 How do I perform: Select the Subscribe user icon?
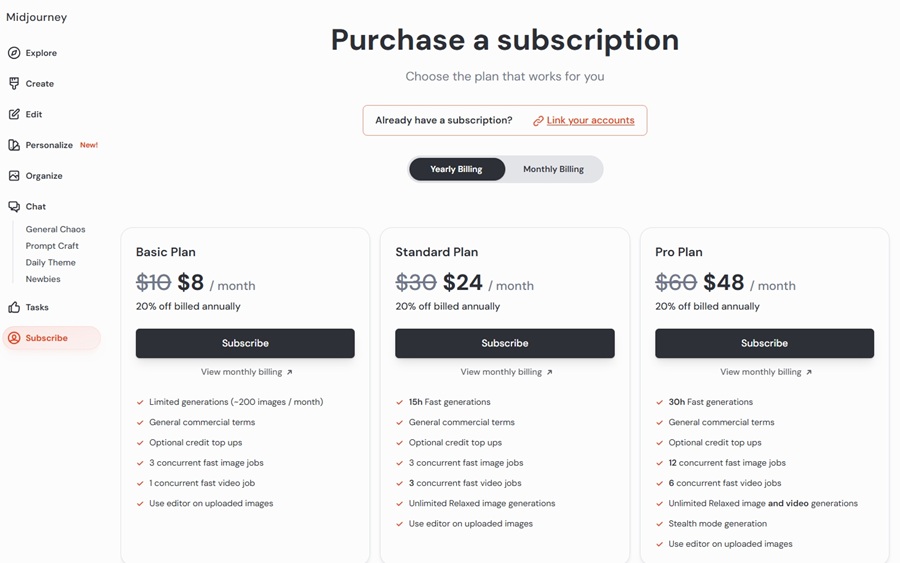coord(14,338)
